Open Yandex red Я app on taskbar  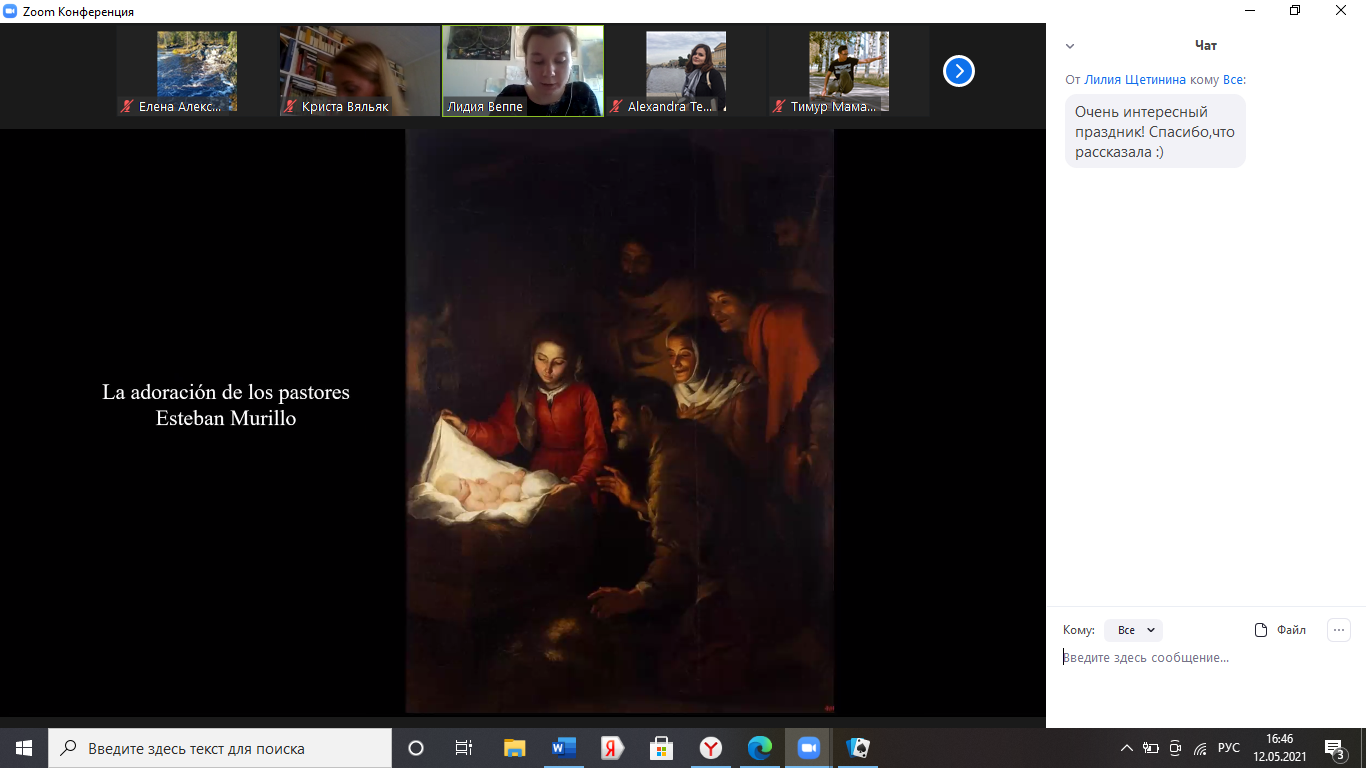point(612,748)
